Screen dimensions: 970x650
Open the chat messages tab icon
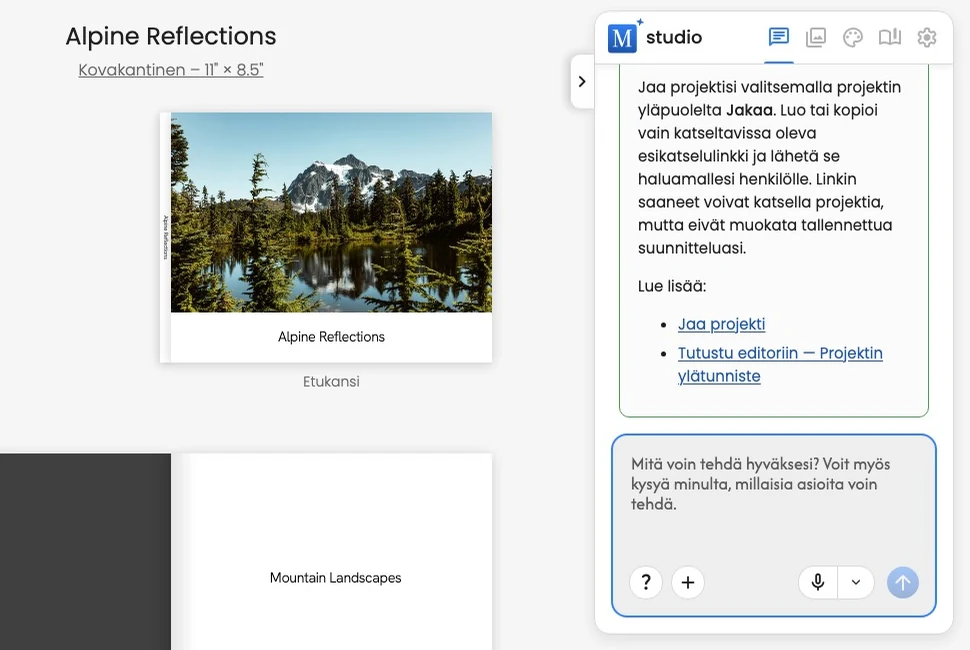click(x=778, y=37)
